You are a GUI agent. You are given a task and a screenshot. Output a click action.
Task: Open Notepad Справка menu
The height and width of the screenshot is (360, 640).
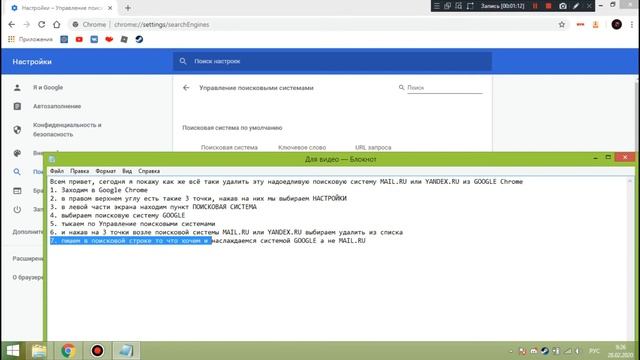[x=149, y=171]
